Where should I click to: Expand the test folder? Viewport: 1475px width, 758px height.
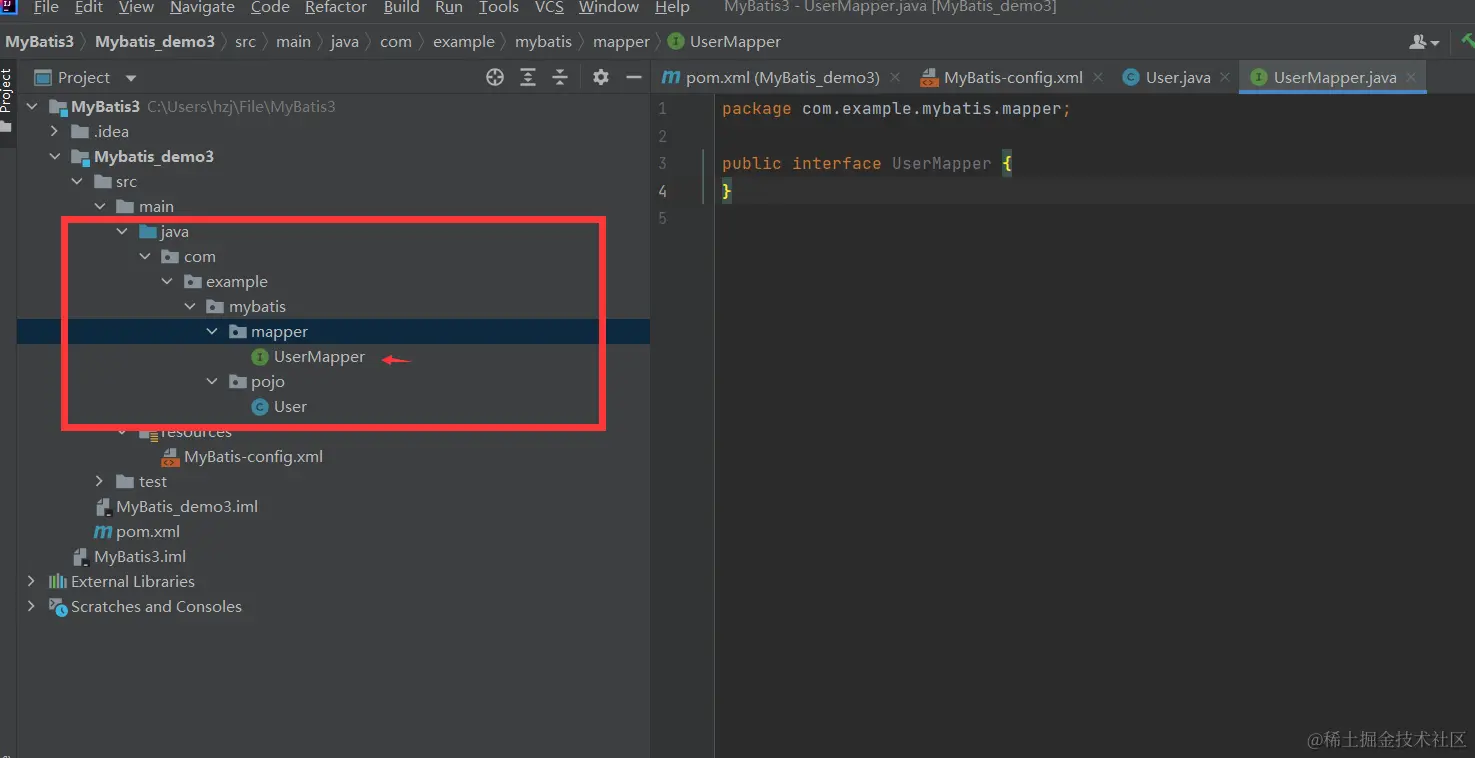pos(100,481)
